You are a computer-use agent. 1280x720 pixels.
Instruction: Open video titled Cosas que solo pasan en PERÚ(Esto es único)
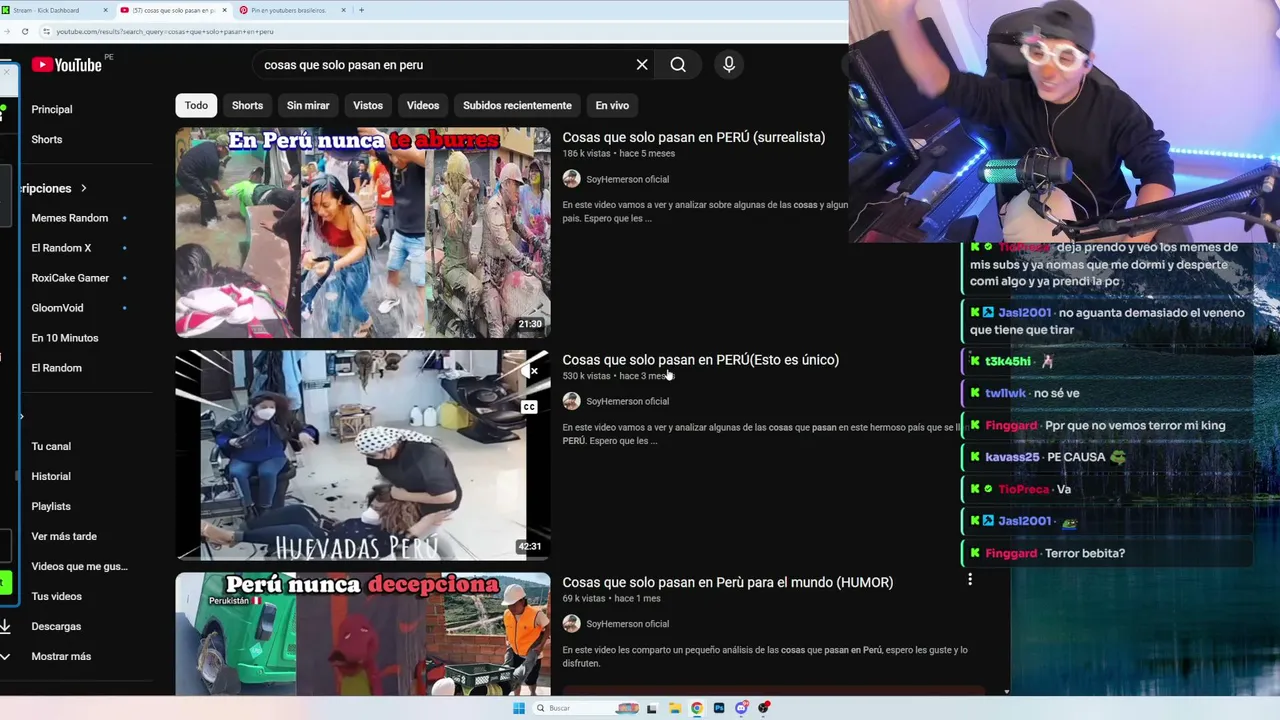[x=700, y=360]
